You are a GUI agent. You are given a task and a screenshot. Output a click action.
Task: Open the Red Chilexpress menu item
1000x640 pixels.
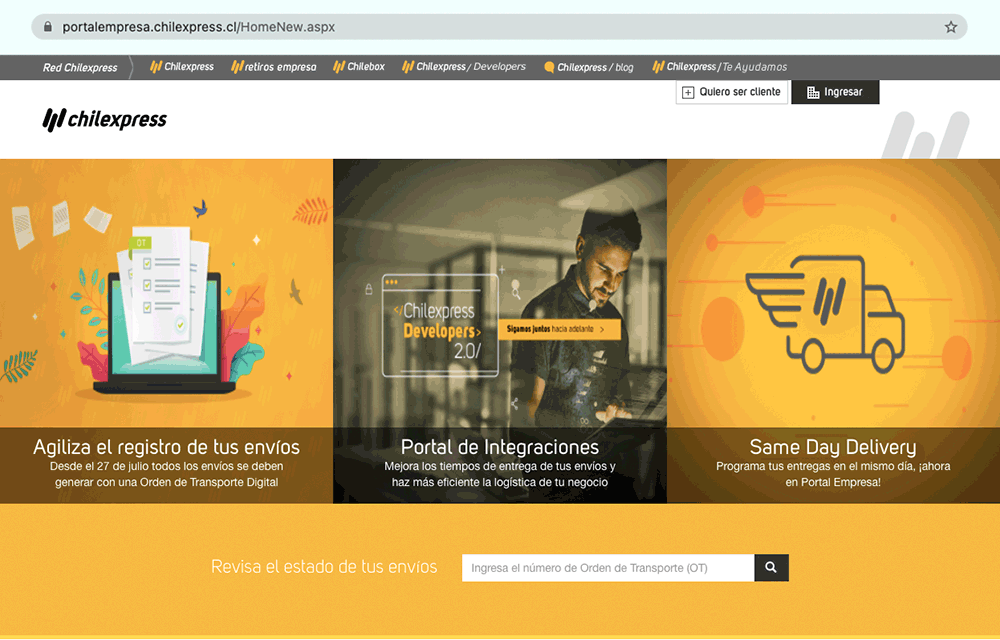(x=80, y=67)
